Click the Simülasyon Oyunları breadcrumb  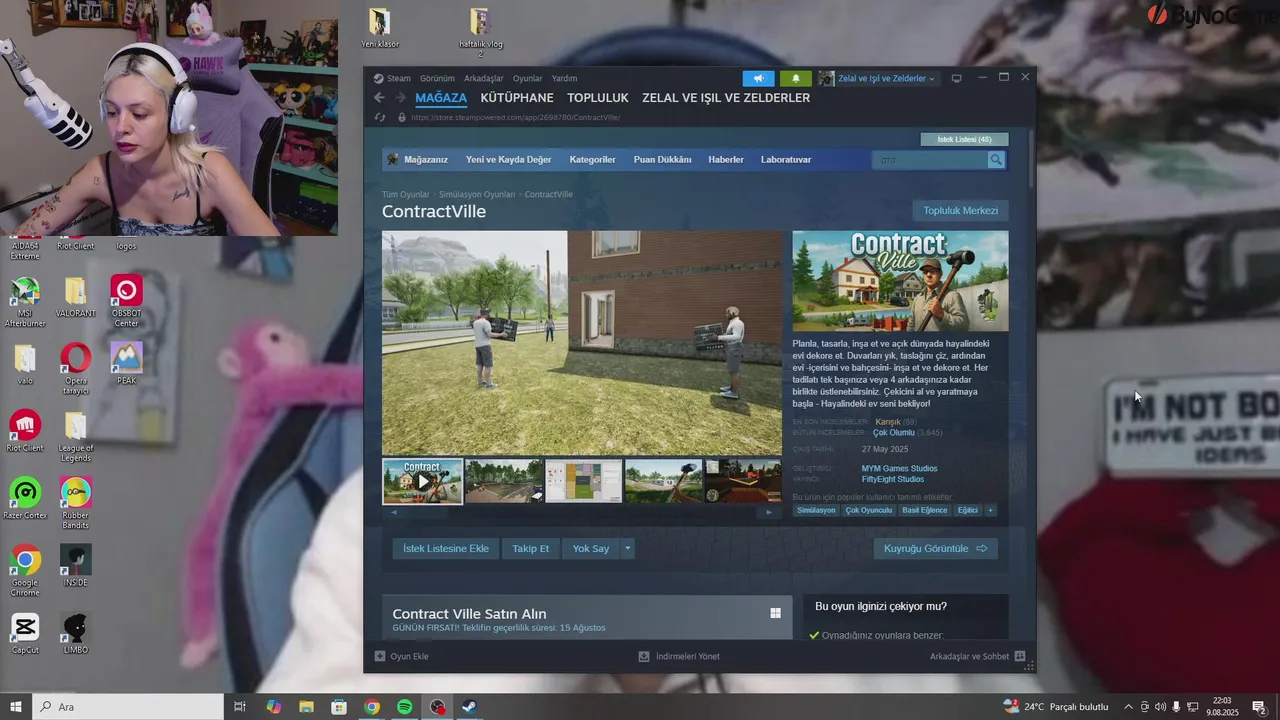pos(477,194)
